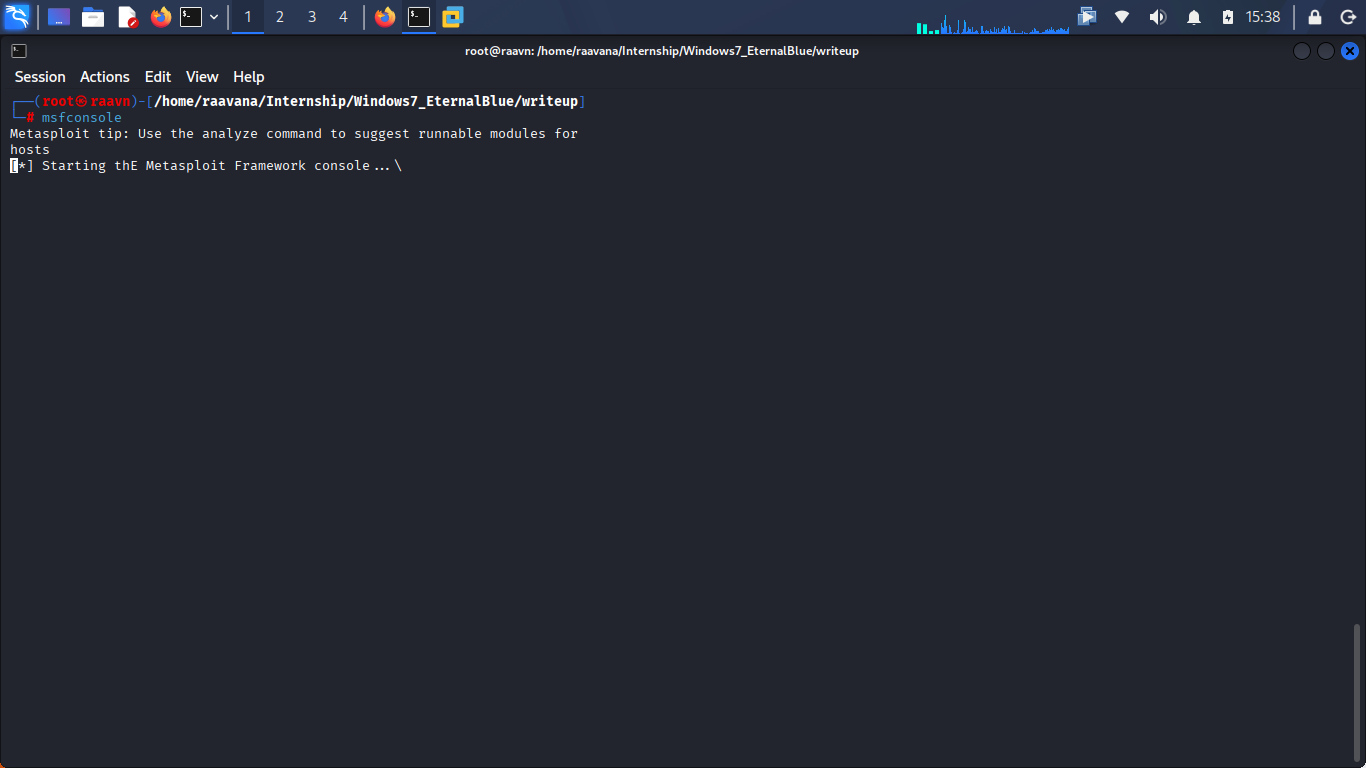This screenshot has height=768, width=1366.
Task: Open the View menu
Action: click(202, 77)
